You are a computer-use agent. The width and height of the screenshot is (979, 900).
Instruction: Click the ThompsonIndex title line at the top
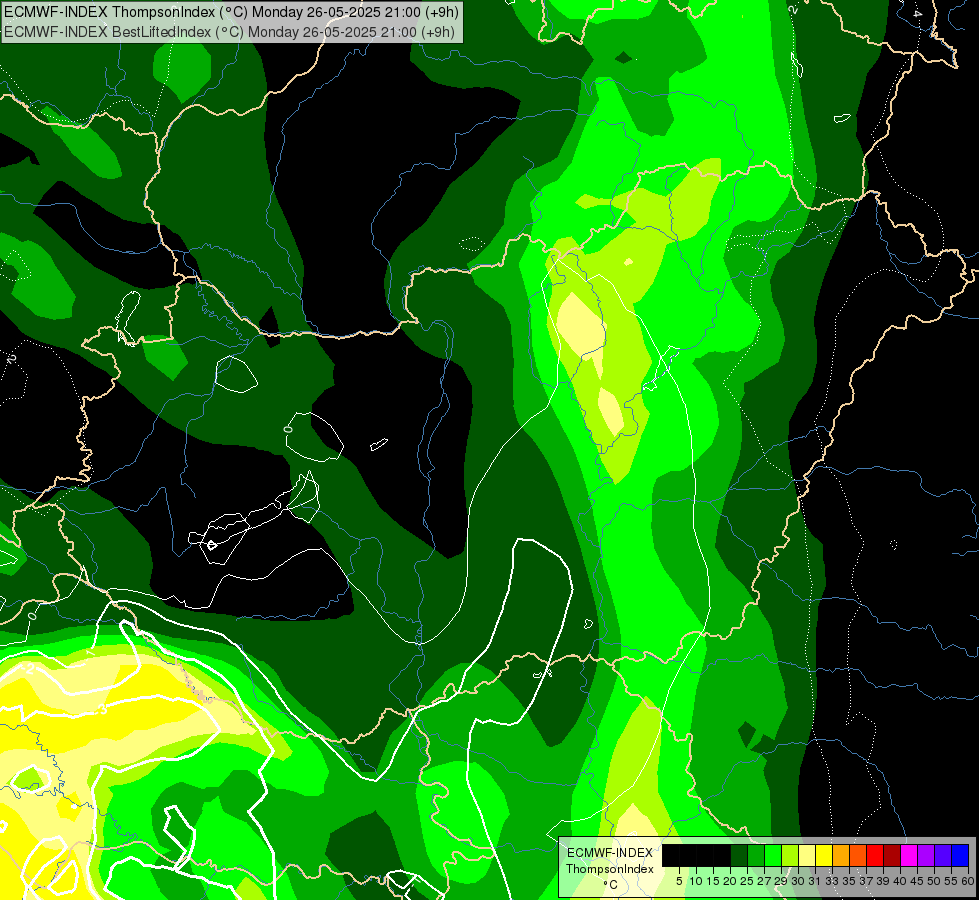click(x=231, y=12)
